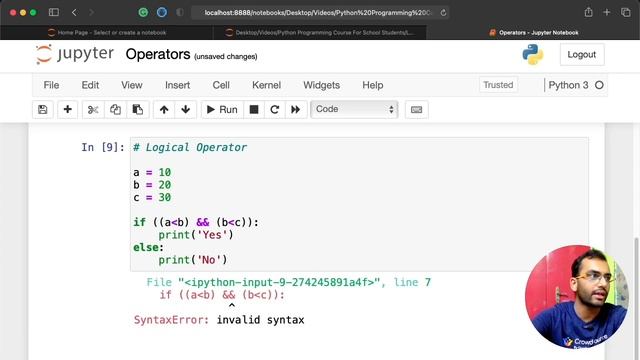640x360 pixels.
Task: Click the In [9] cell prompt
Action: (x=103, y=147)
